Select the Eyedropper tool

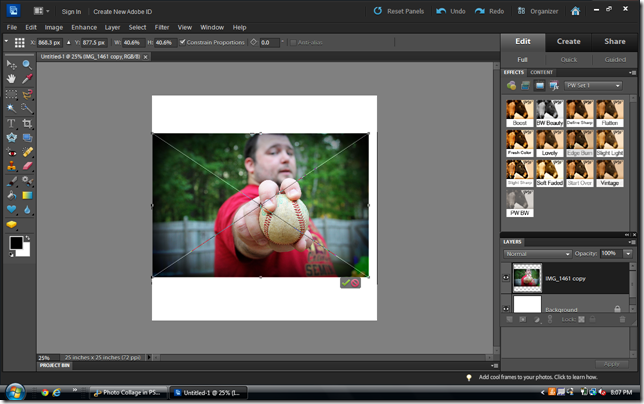pos(28,78)
